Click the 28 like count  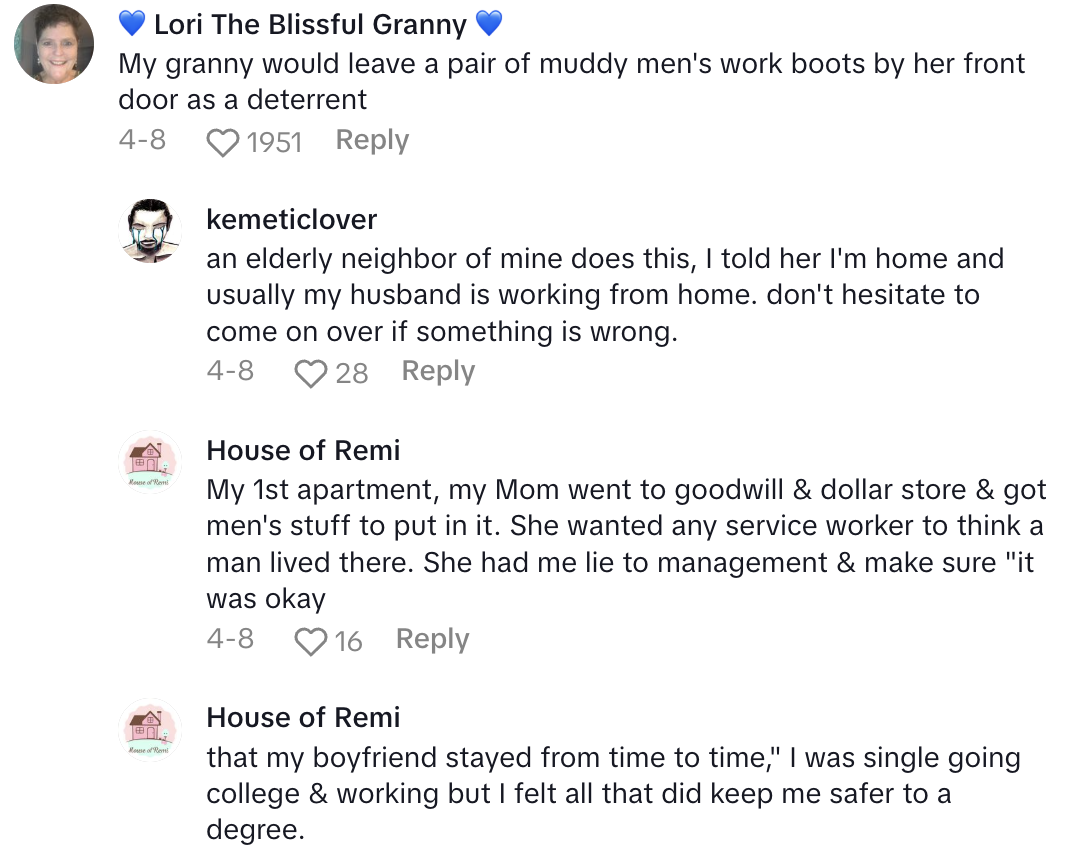click(x=351, y=374)
